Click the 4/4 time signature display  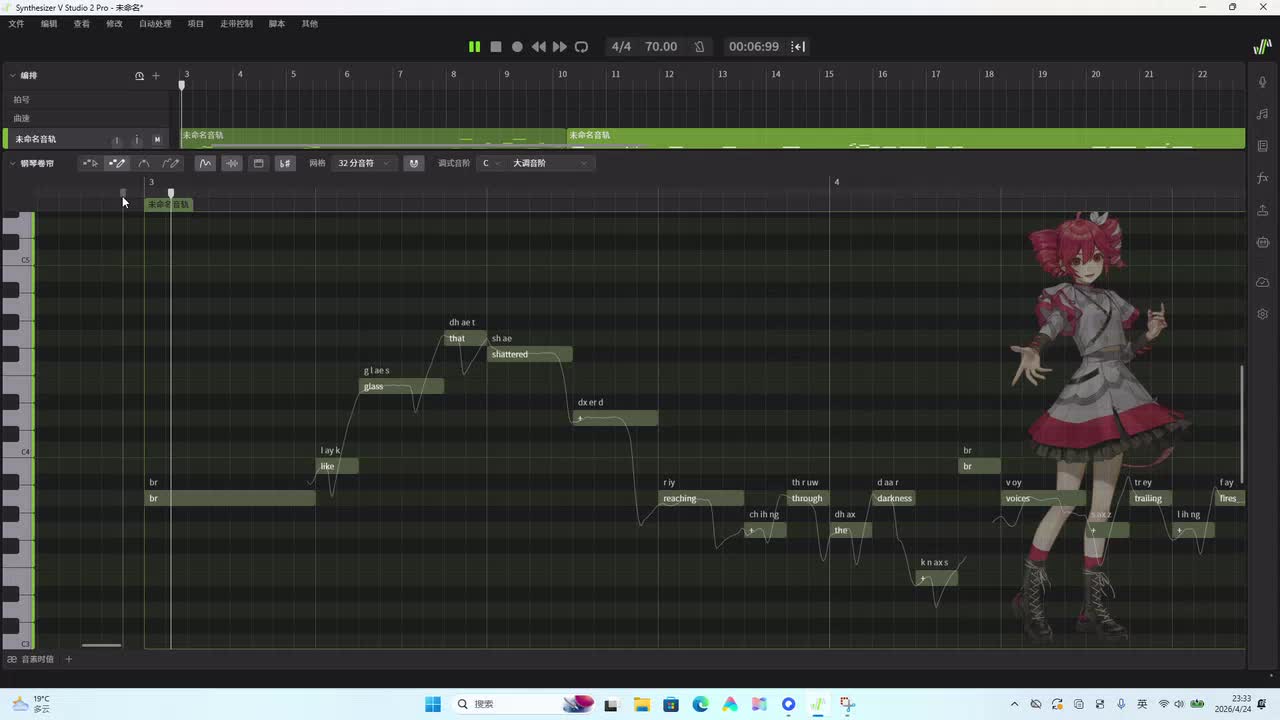621,47
